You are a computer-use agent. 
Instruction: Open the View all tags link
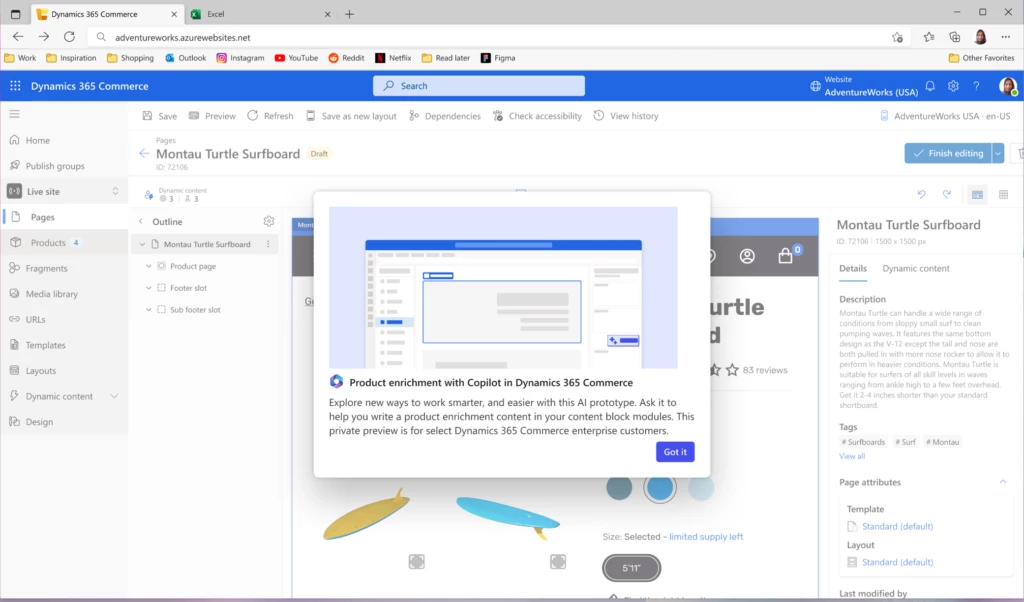pyautogui.click(x=853, y=455)
